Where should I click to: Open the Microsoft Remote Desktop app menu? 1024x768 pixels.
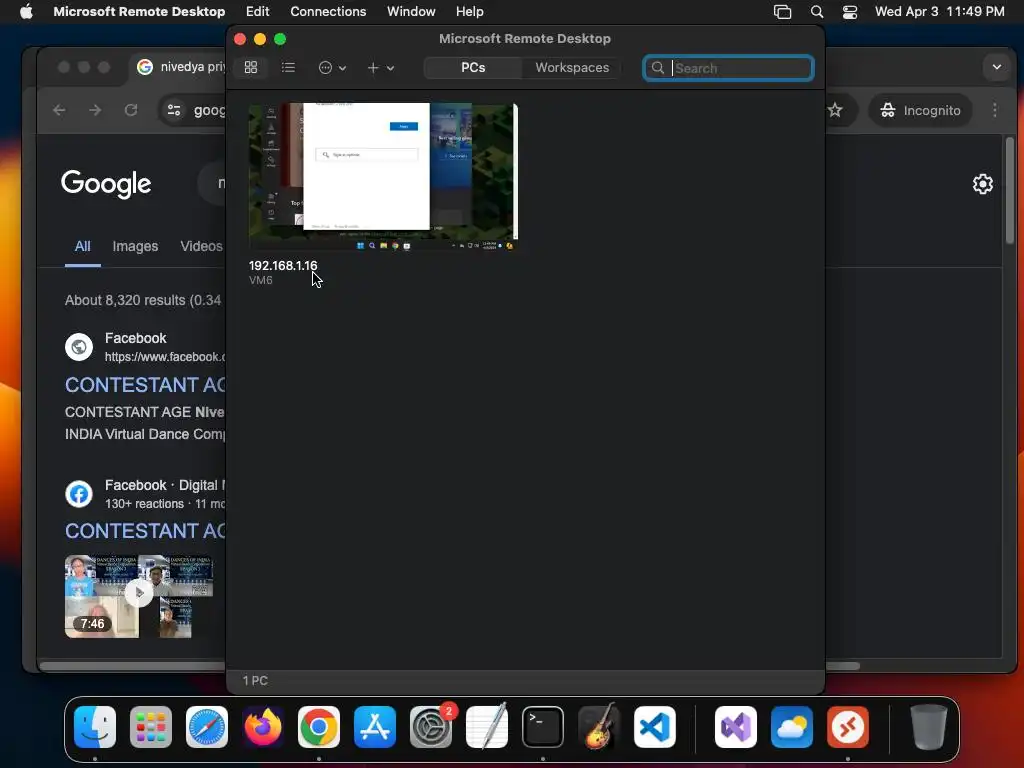139,11
